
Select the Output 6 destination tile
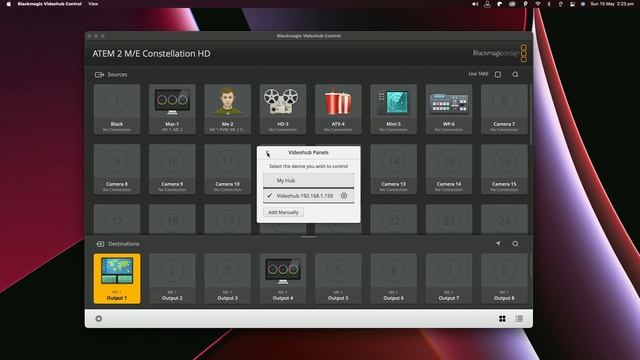pos(393,279)
